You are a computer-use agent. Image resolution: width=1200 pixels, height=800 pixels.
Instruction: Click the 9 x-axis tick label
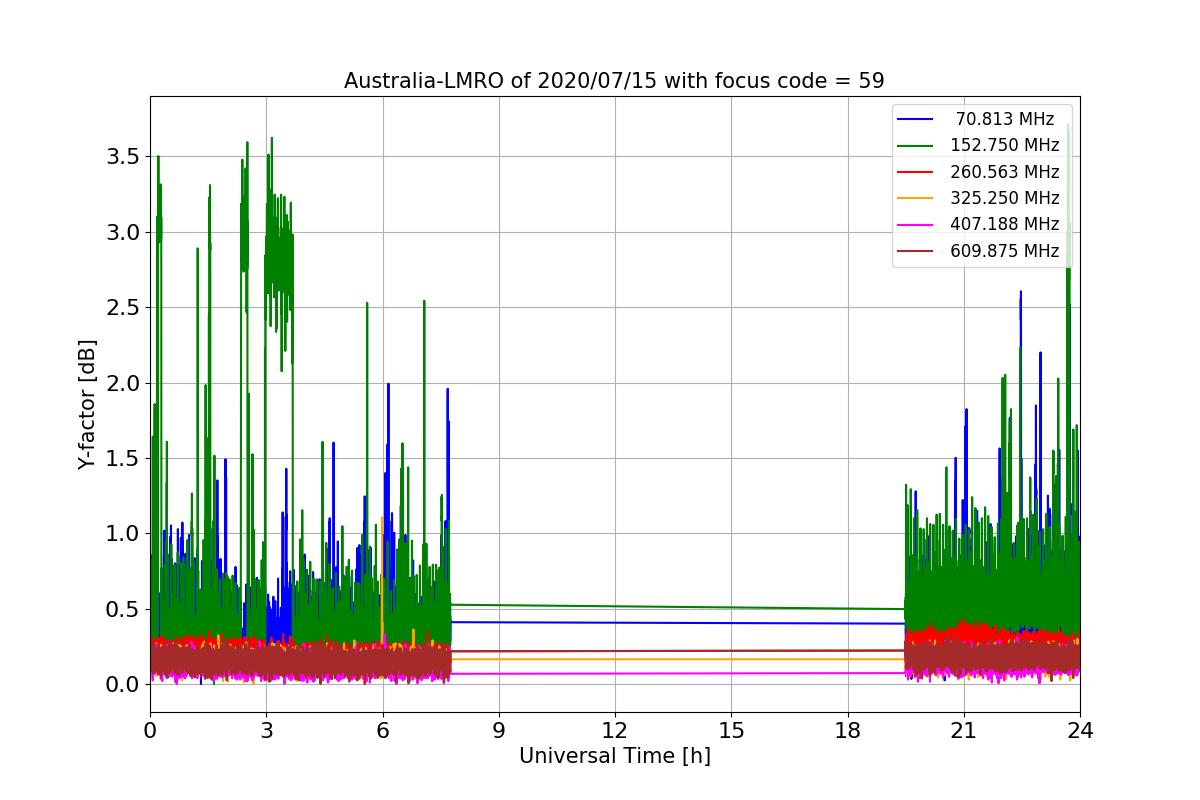(x=499, y=731)
